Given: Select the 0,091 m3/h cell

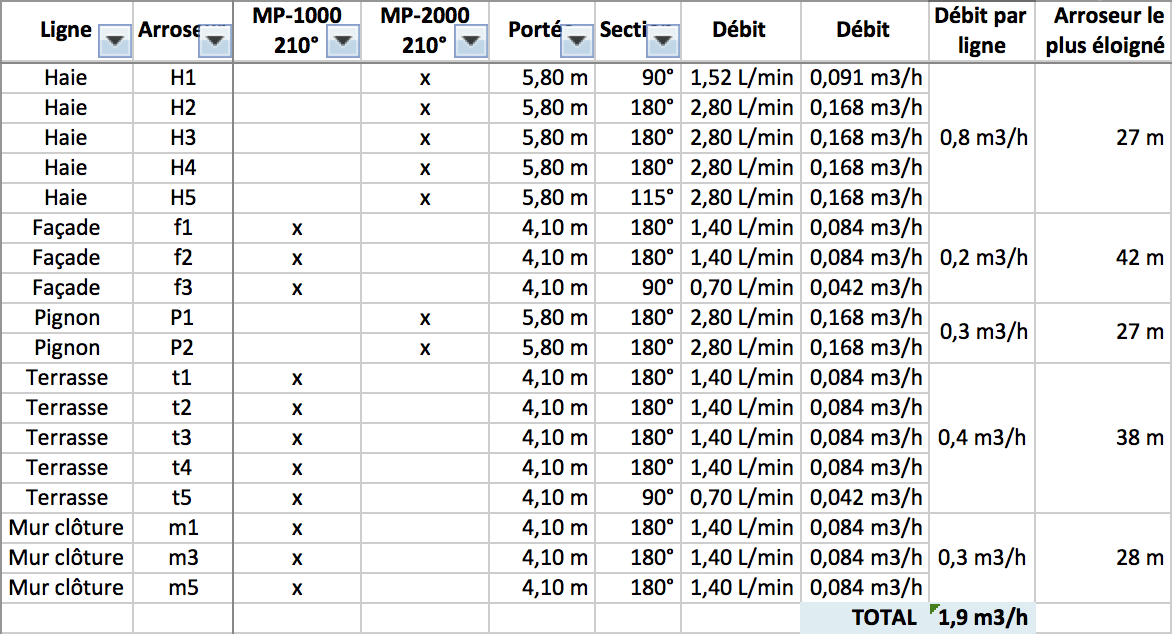Looking at the screenshot, I should coord(865,78).
